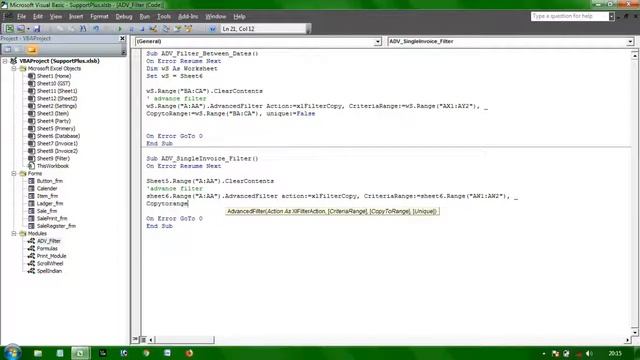The image size is (640, 360).
Task: Open the Format menu
Action: 99,17
